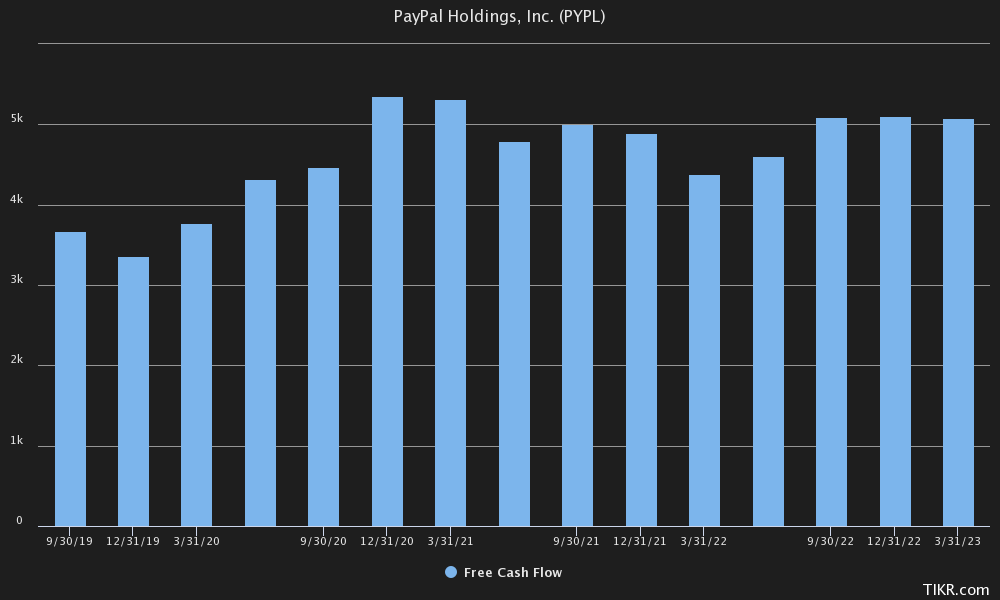Select the 9/30/20 free cash flow bar
This screenshot has width=1000, height=600.
(x=323, y=348)
